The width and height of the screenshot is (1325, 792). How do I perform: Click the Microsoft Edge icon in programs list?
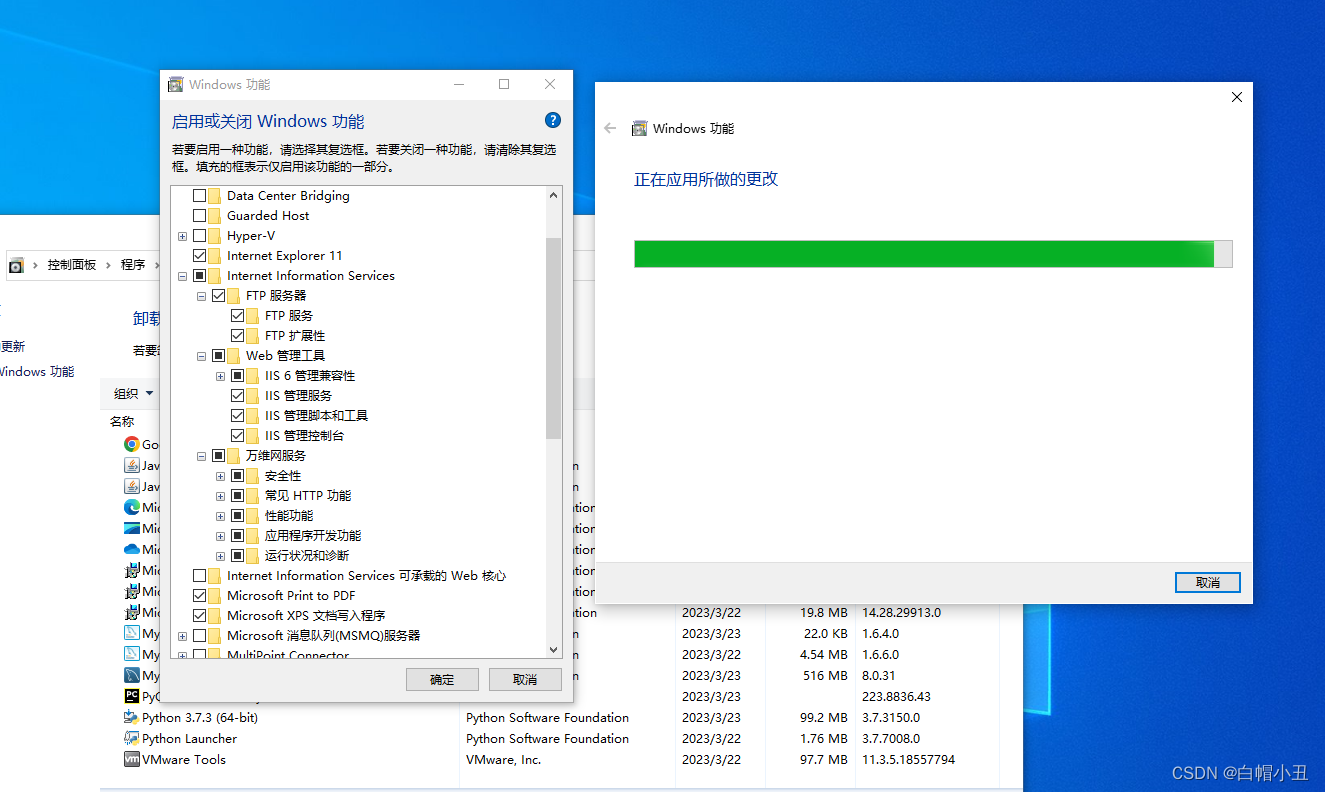pyautogui.click(x=132, y=507)
